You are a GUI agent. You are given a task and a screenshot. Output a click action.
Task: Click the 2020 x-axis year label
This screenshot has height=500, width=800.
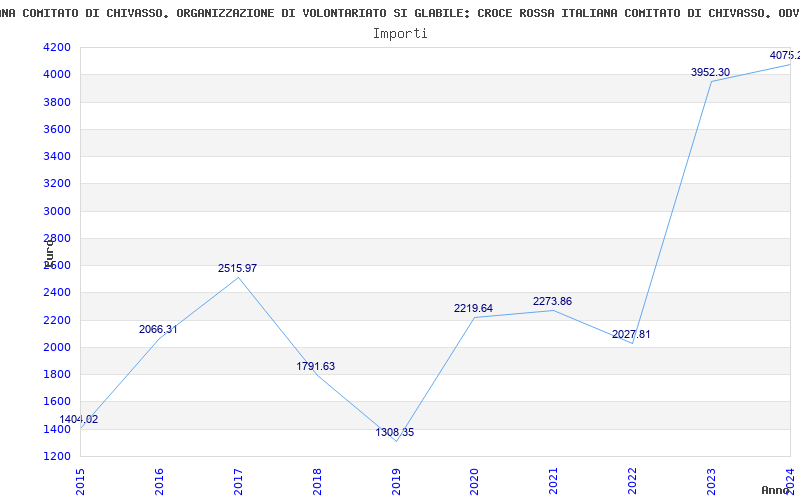coord(474,482)
